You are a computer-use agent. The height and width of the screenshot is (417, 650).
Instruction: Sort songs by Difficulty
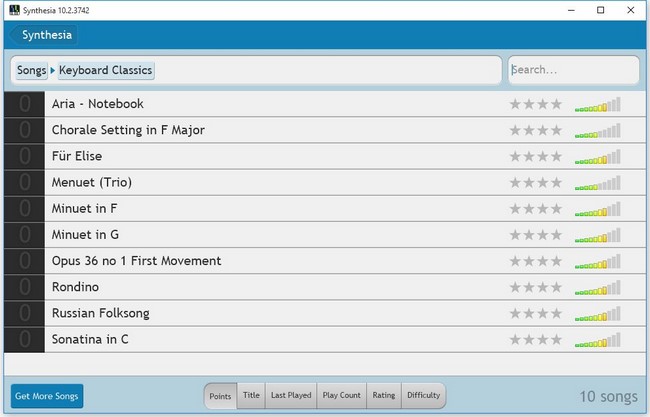[x=424, y=395]
